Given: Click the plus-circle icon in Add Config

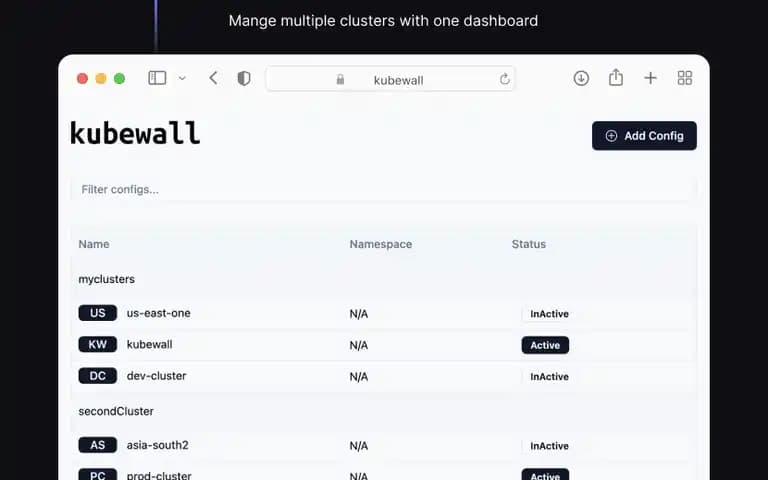Looking at the screenshot, I should pyautogui.click(x=611, y=136).
